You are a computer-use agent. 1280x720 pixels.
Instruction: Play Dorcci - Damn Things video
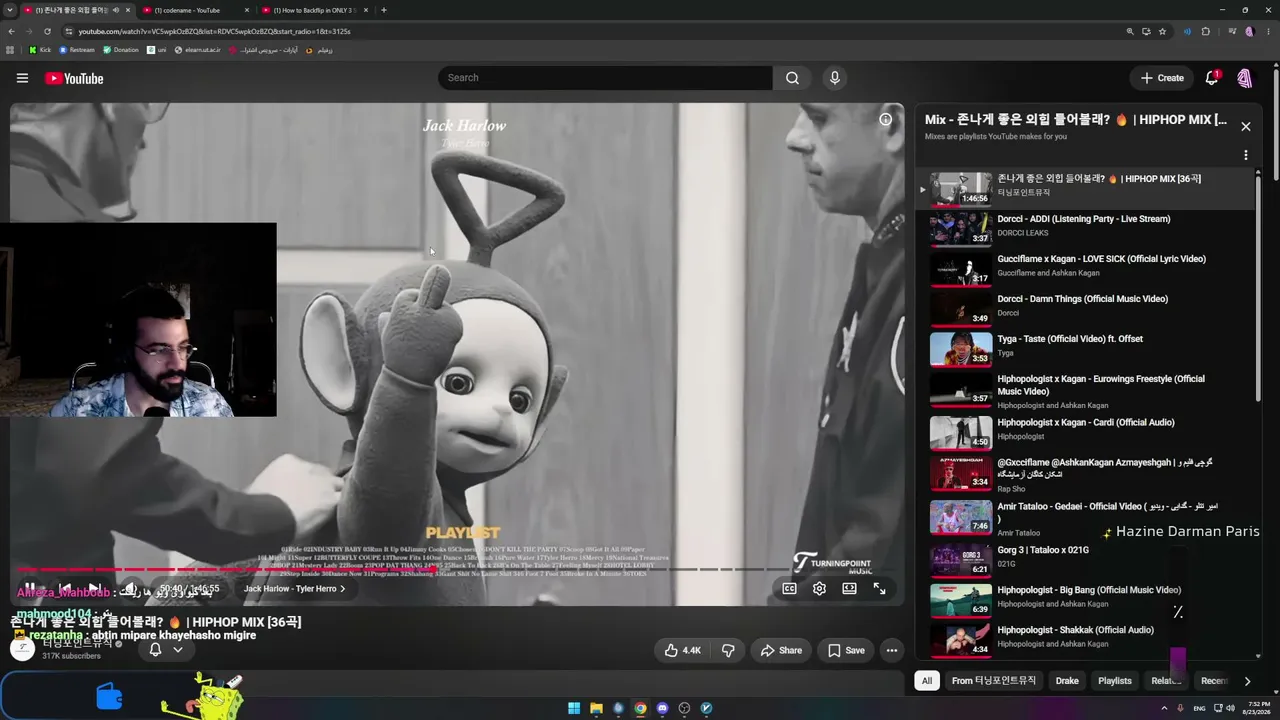click(1082, 299)
